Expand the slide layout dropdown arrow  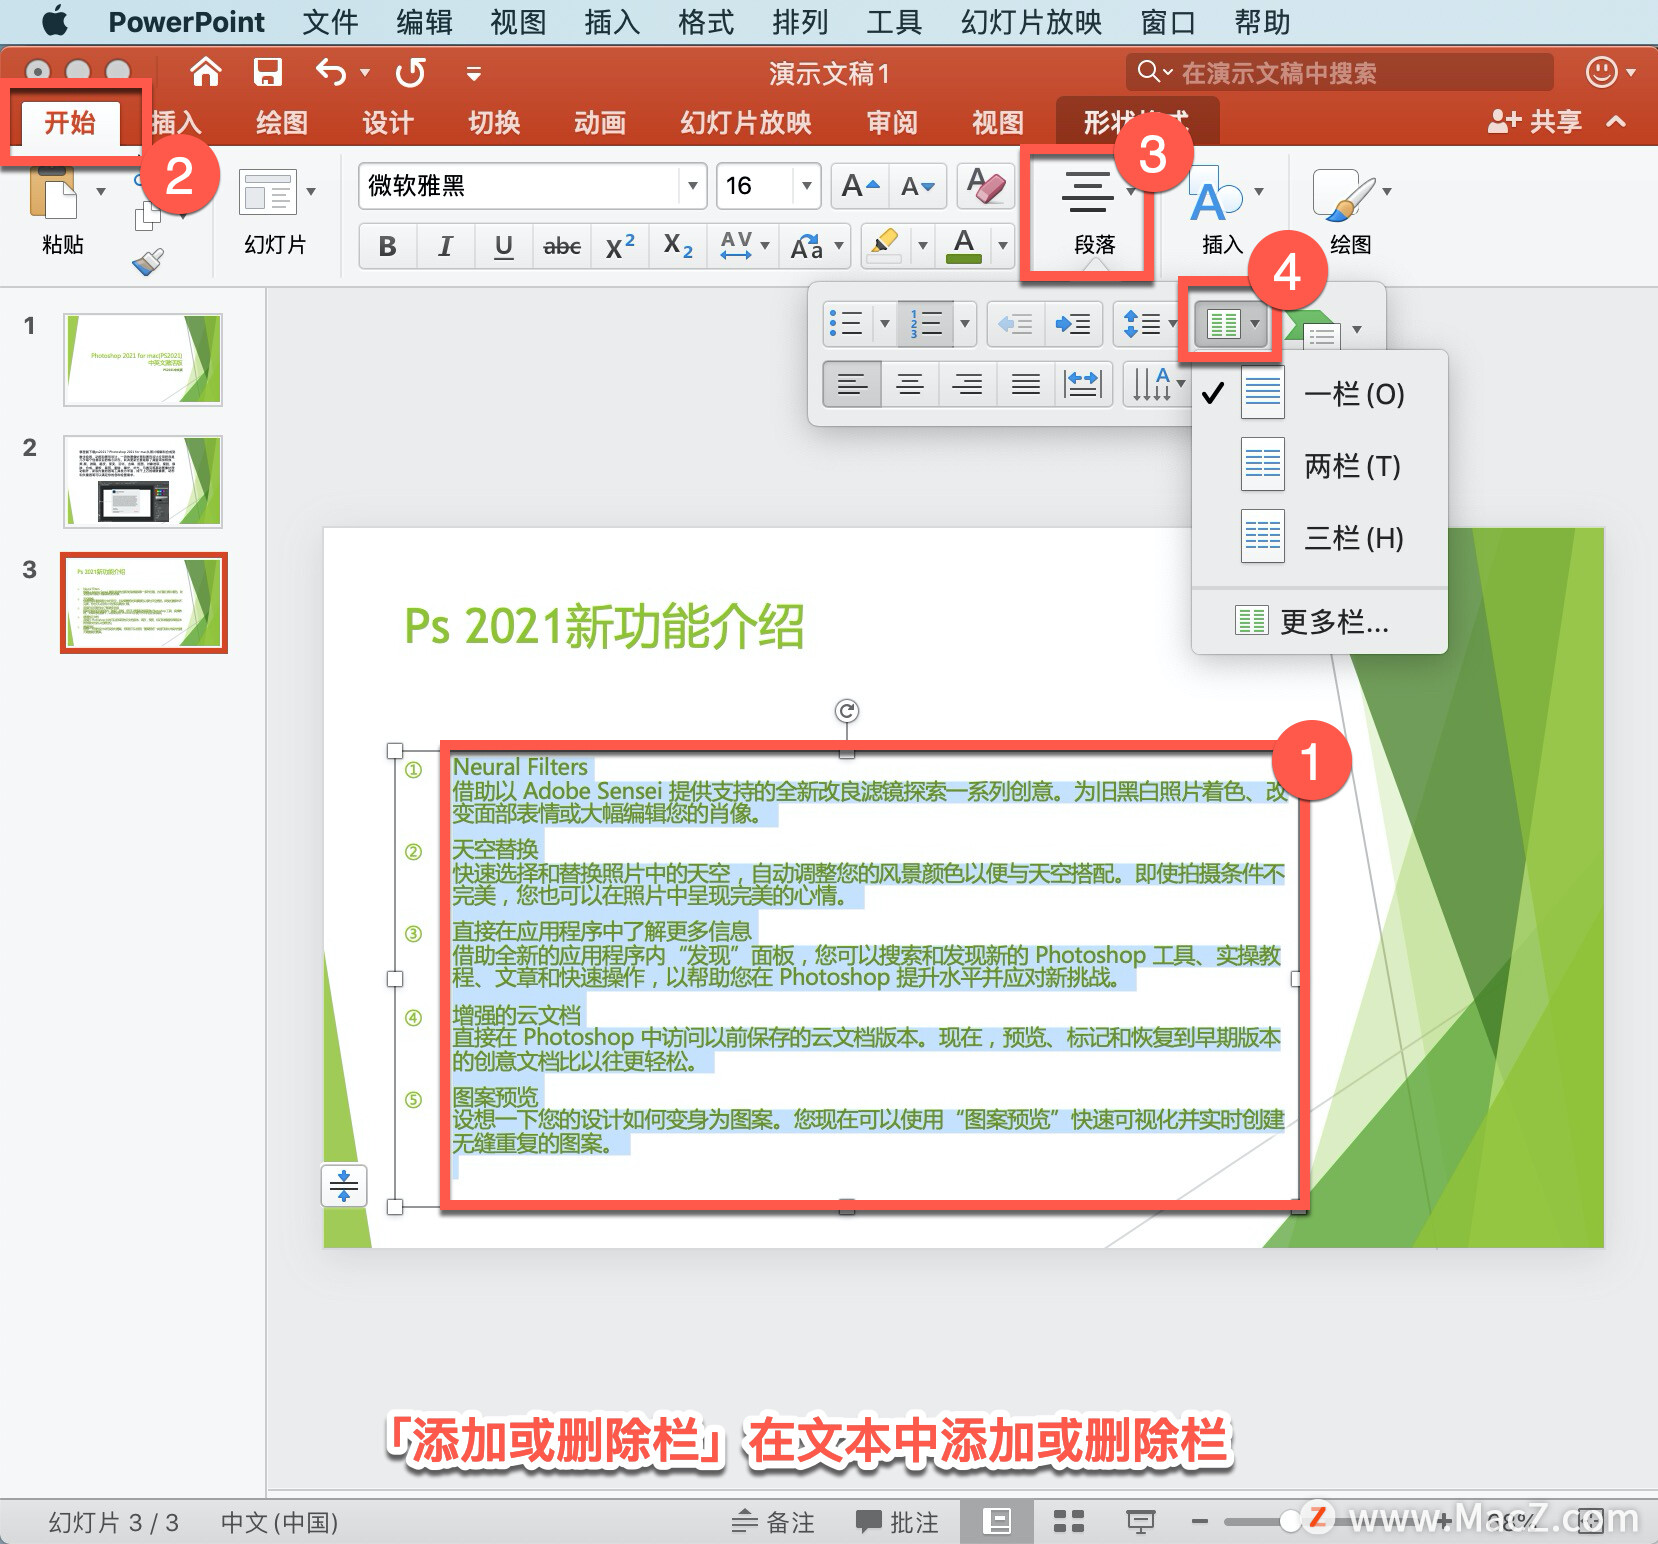[311, 191]
